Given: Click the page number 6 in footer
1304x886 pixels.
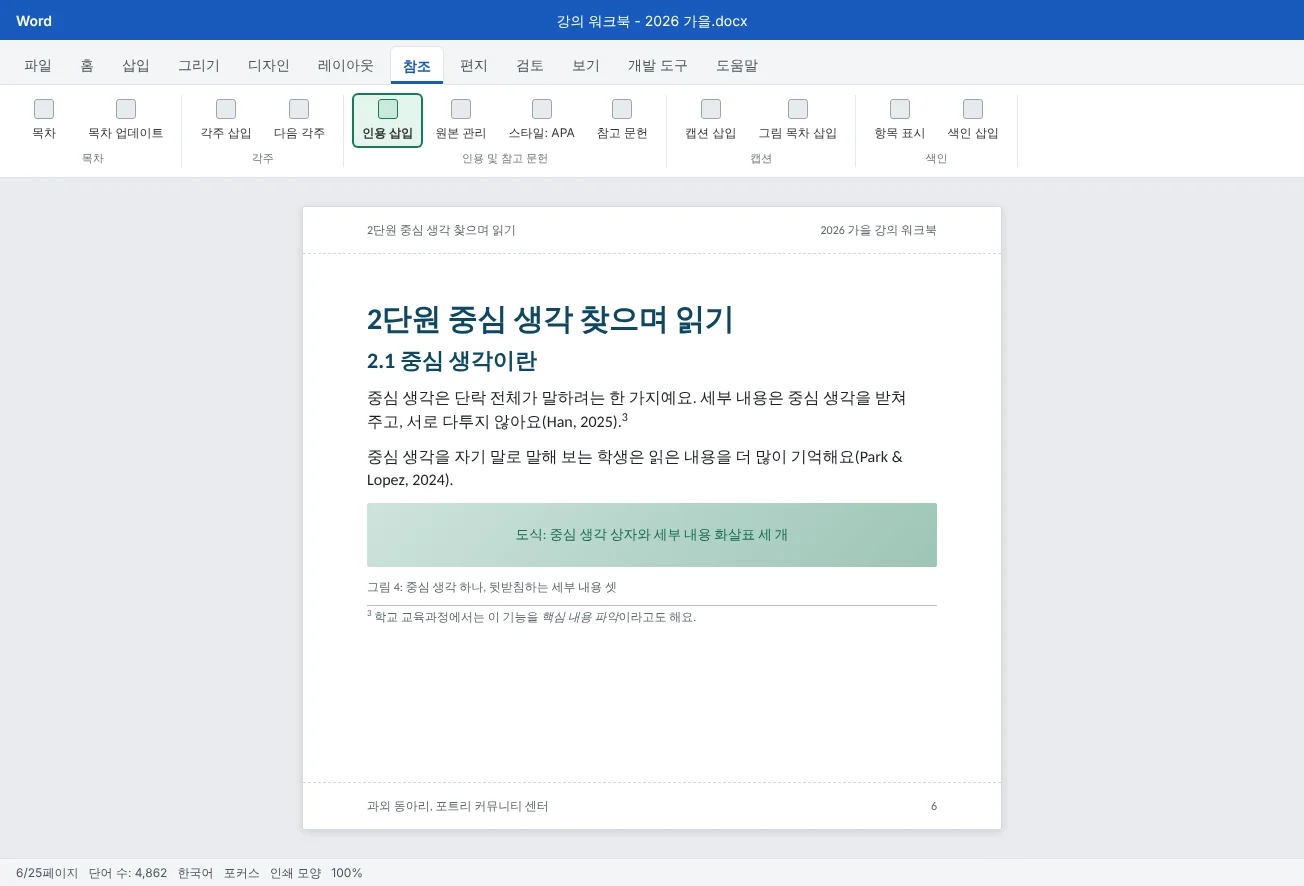Looking at the screenshot, I should tap(934, 806).
